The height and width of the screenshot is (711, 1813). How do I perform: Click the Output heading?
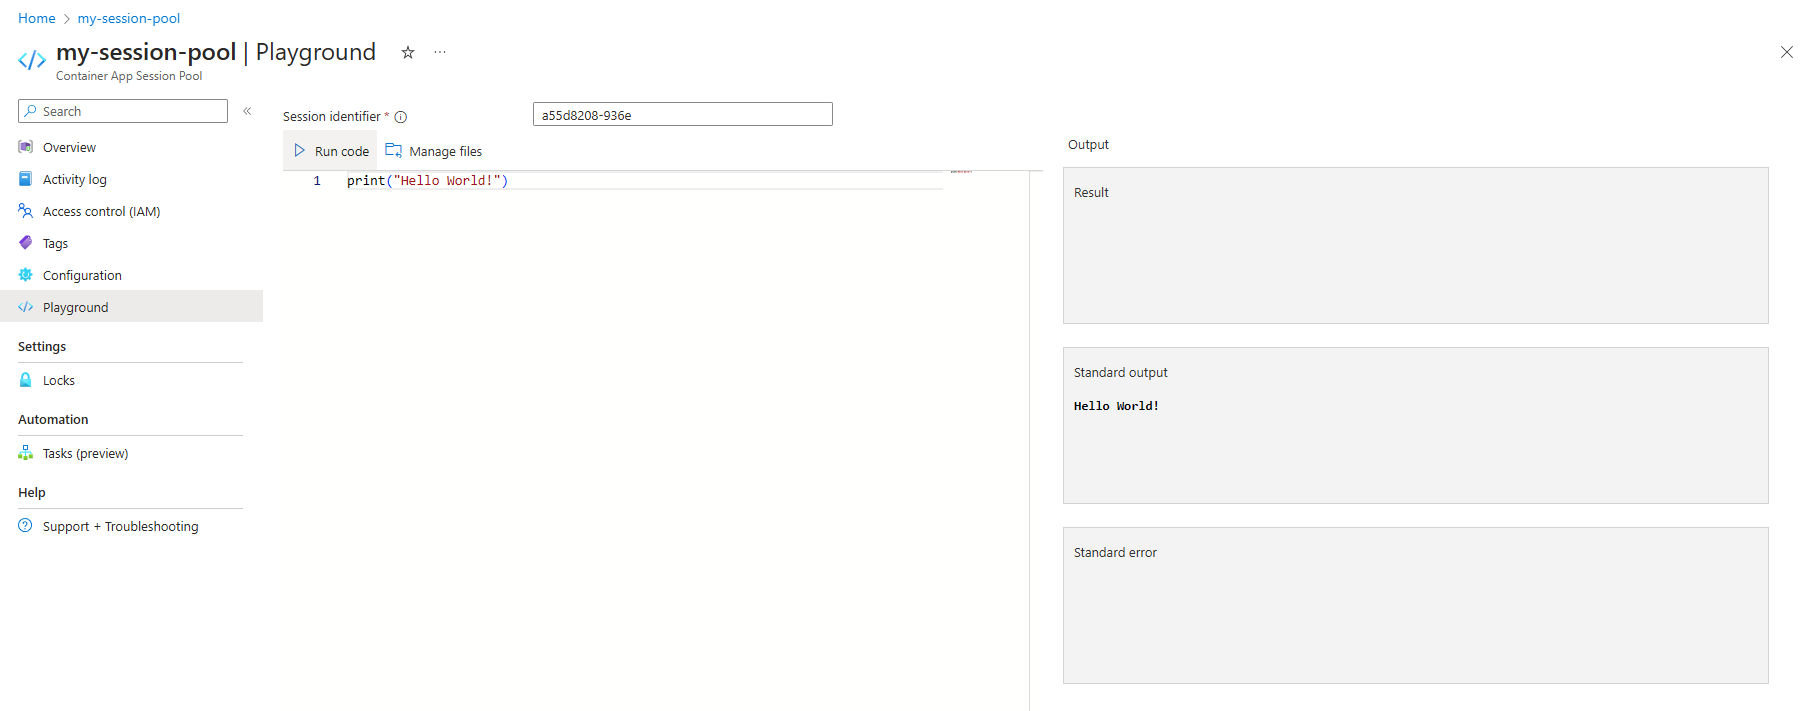(1088, 144)
